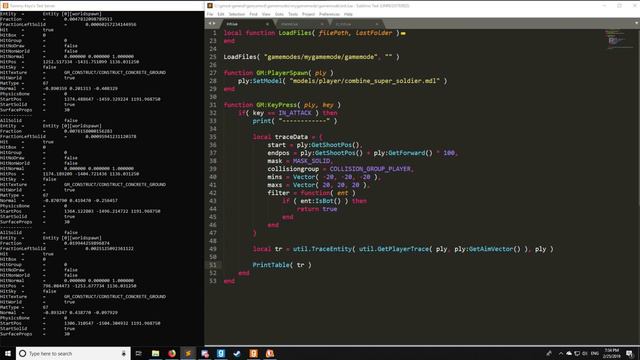Open the Action Center notifications icon
The image size is (640, 360).
click(630, 353)
